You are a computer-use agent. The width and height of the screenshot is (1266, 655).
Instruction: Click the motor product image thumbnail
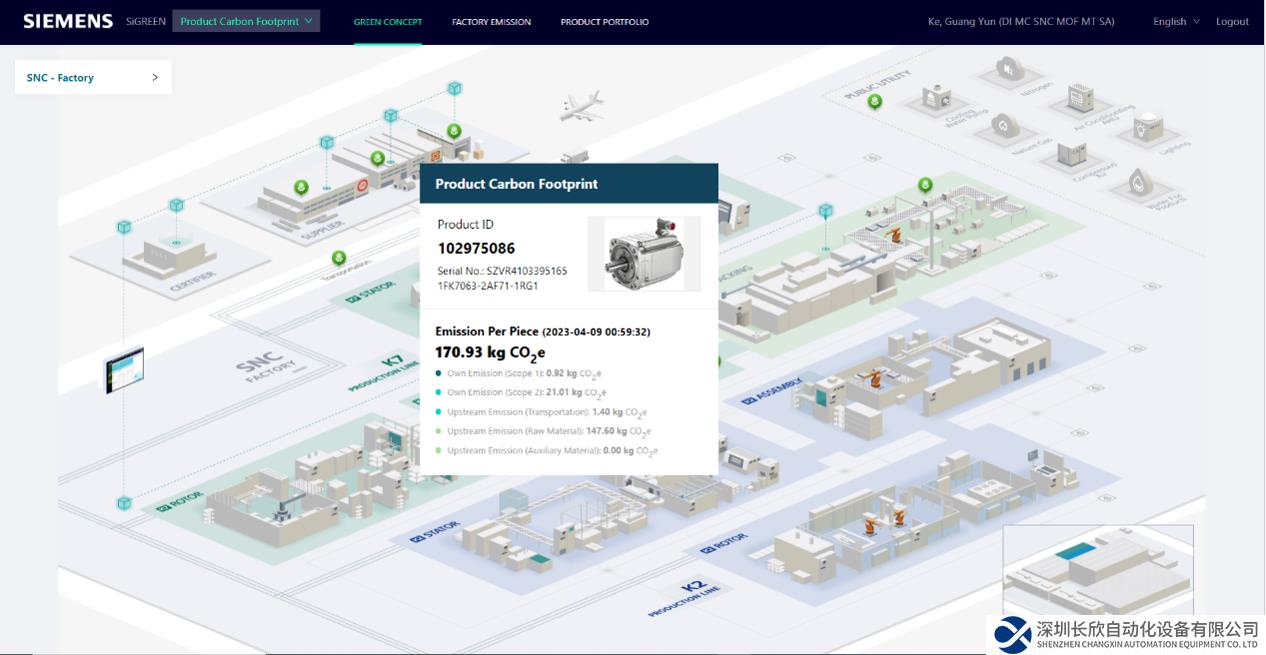pos(644,254)
